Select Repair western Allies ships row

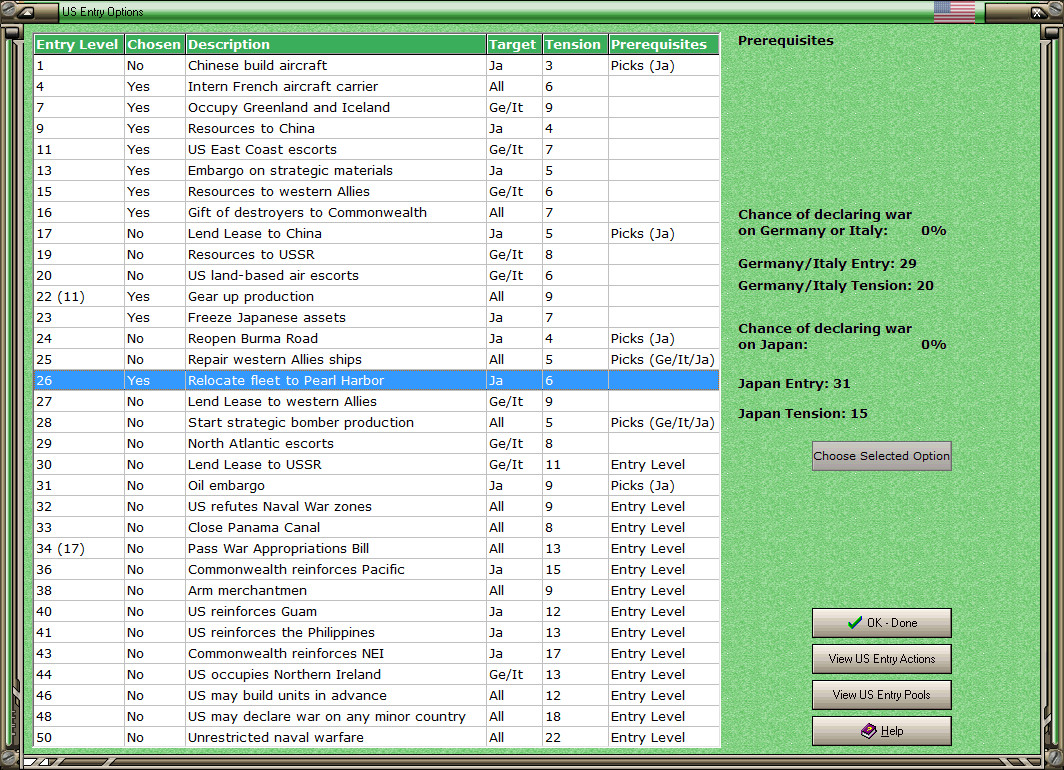(377, 360)
